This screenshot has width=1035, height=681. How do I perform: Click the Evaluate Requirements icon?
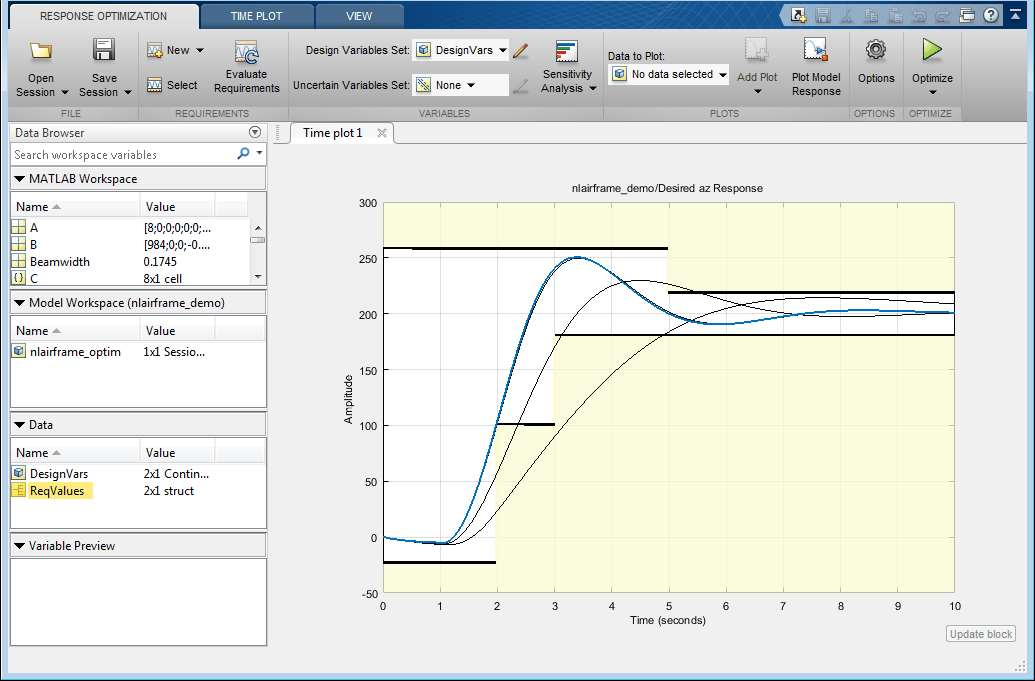pyautogui.click(x=246, y=53)
